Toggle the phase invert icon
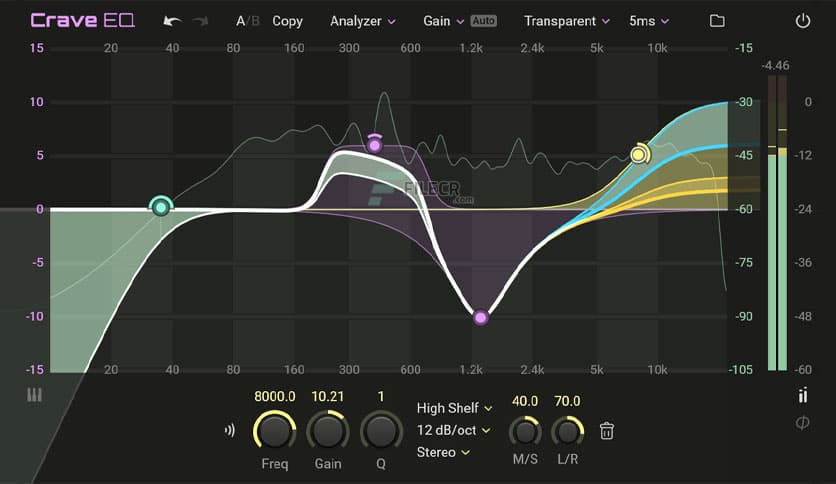This screenshot has width=836, height=484. pos(802,423)
